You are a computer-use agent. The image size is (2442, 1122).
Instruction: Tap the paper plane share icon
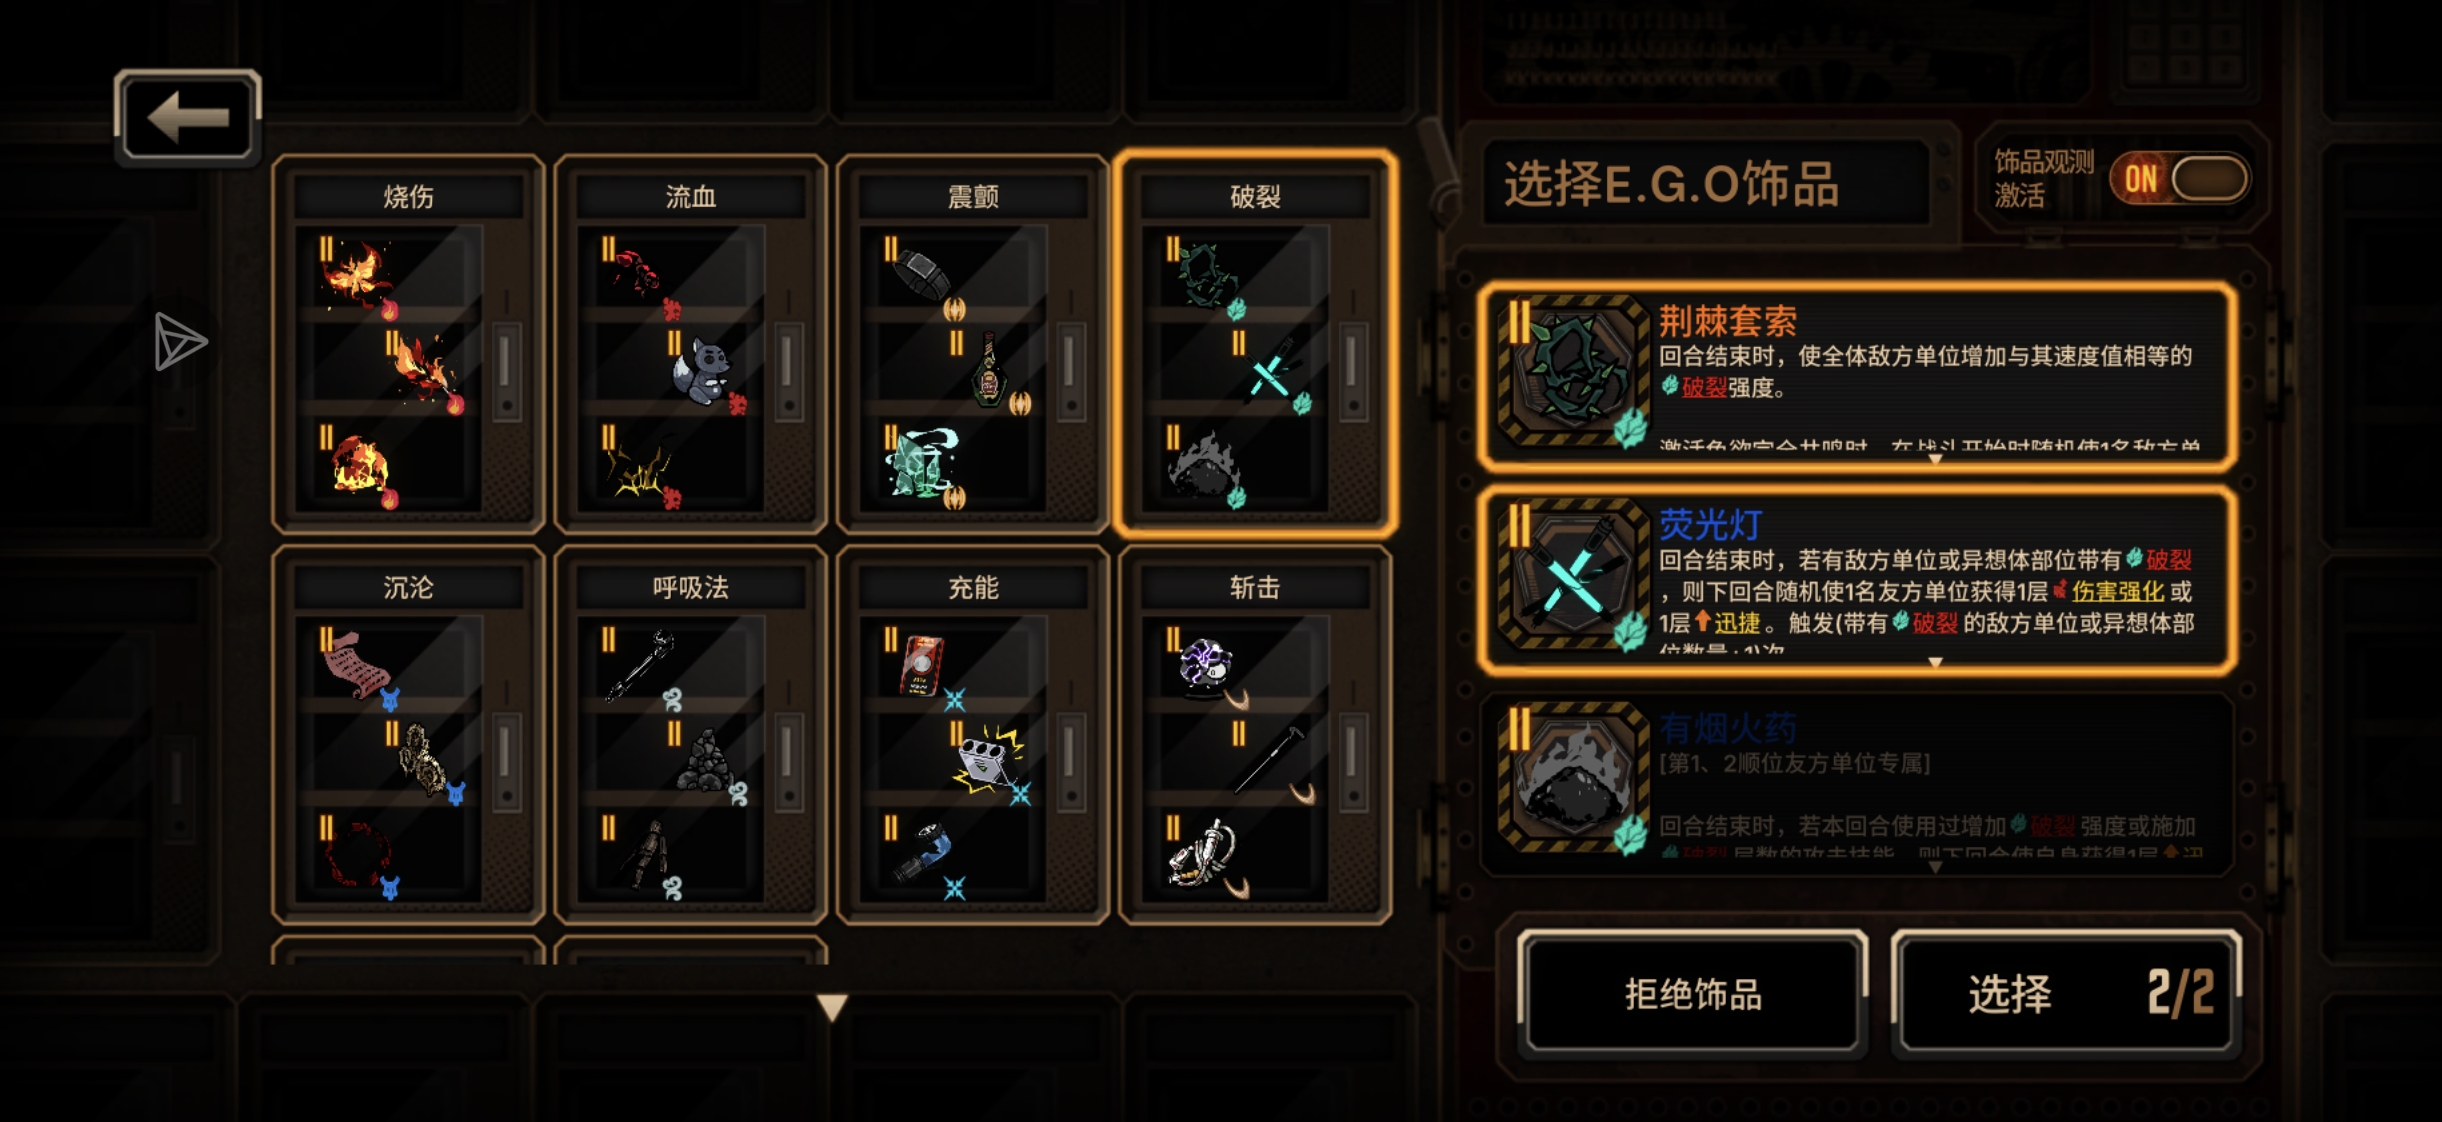pyautogui.click(x=180, y=342)
